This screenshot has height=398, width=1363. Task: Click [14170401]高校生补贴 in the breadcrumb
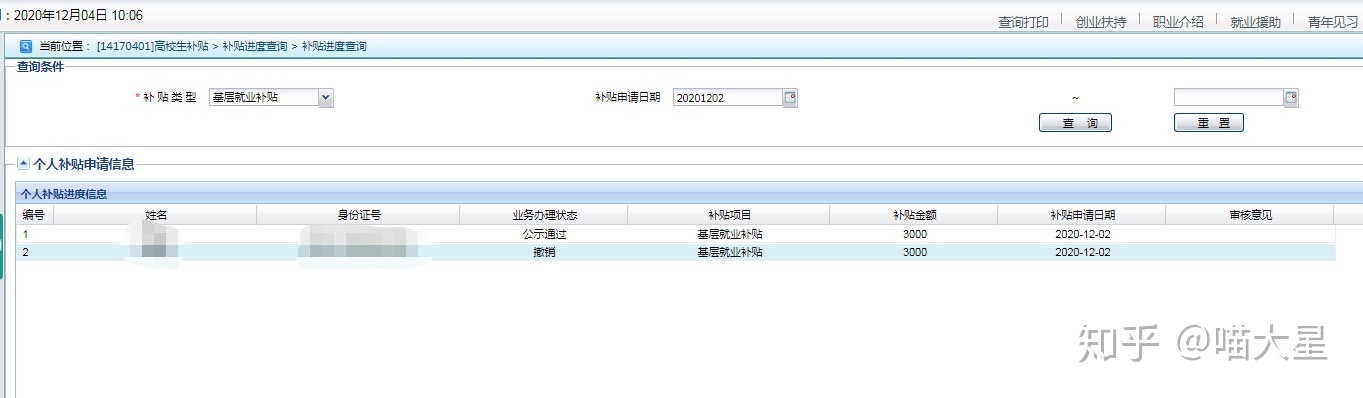pos(152,47)
